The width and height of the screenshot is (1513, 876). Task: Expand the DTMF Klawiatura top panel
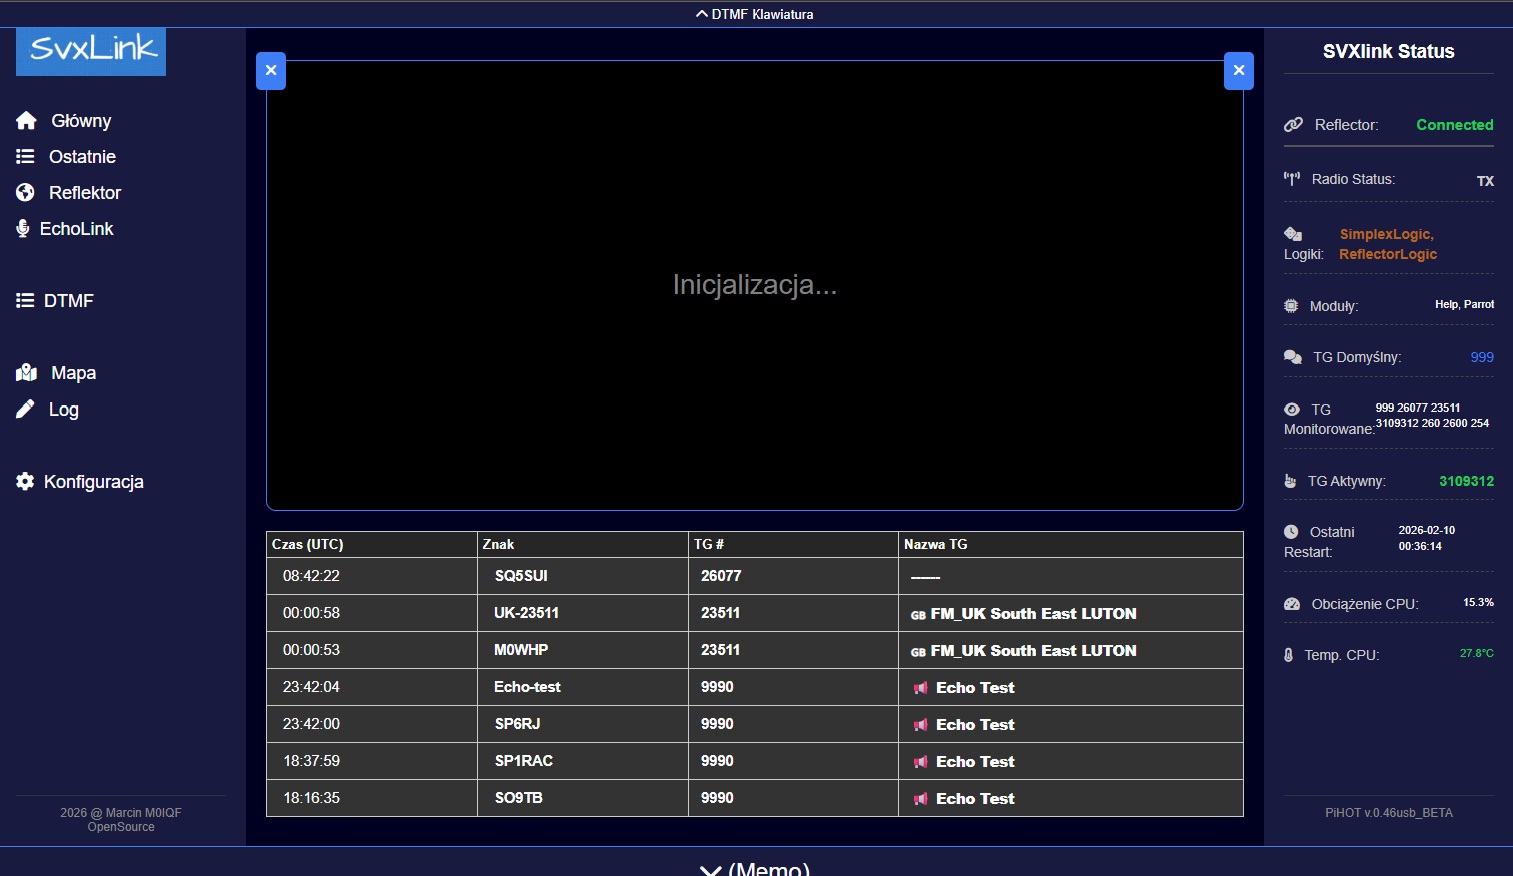[755, 14]
